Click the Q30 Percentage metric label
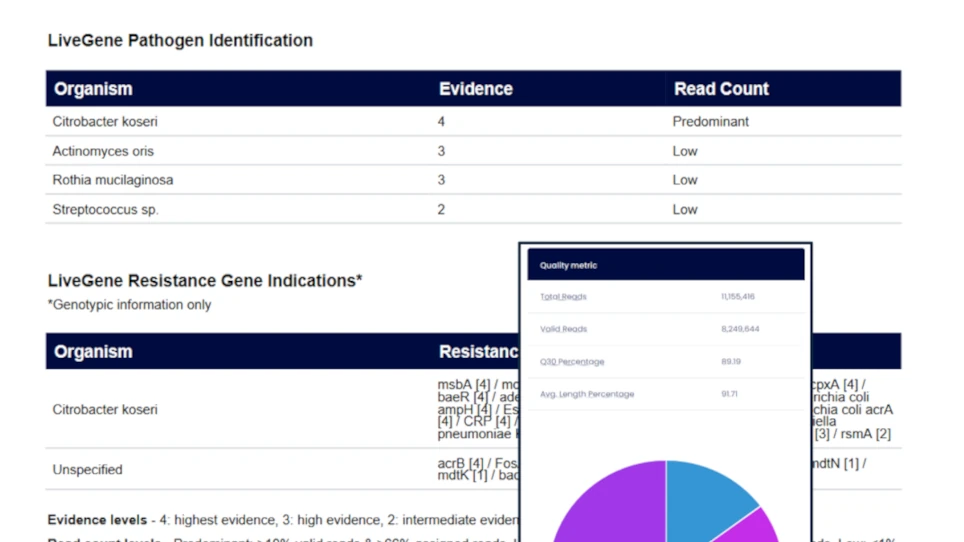The width and height of the screenshot is (964, 542). pos(572,362)
